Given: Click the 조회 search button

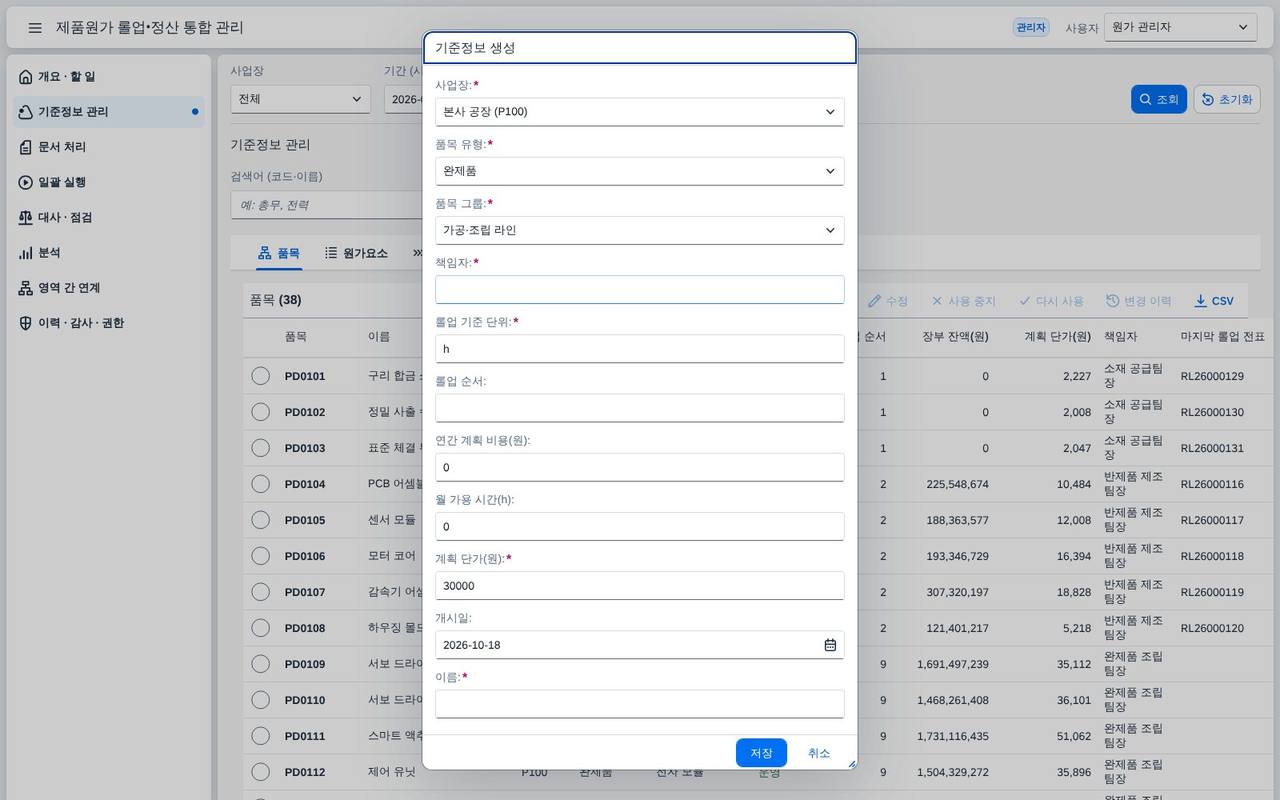Looking at the screenshot, I should (x=1158, y=99).
